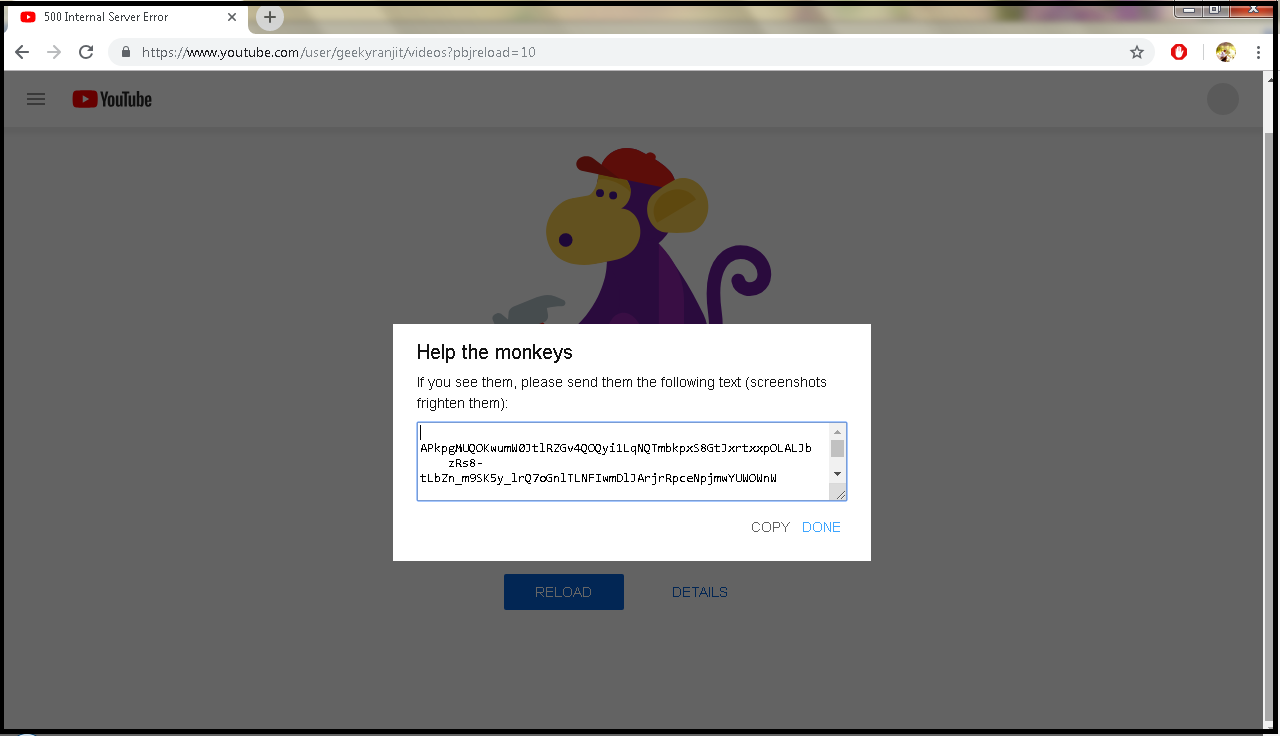Viewport: 1280px width, 736px height.
Task: Click DONE to close the dialog
Action: [x=821, y=527]
